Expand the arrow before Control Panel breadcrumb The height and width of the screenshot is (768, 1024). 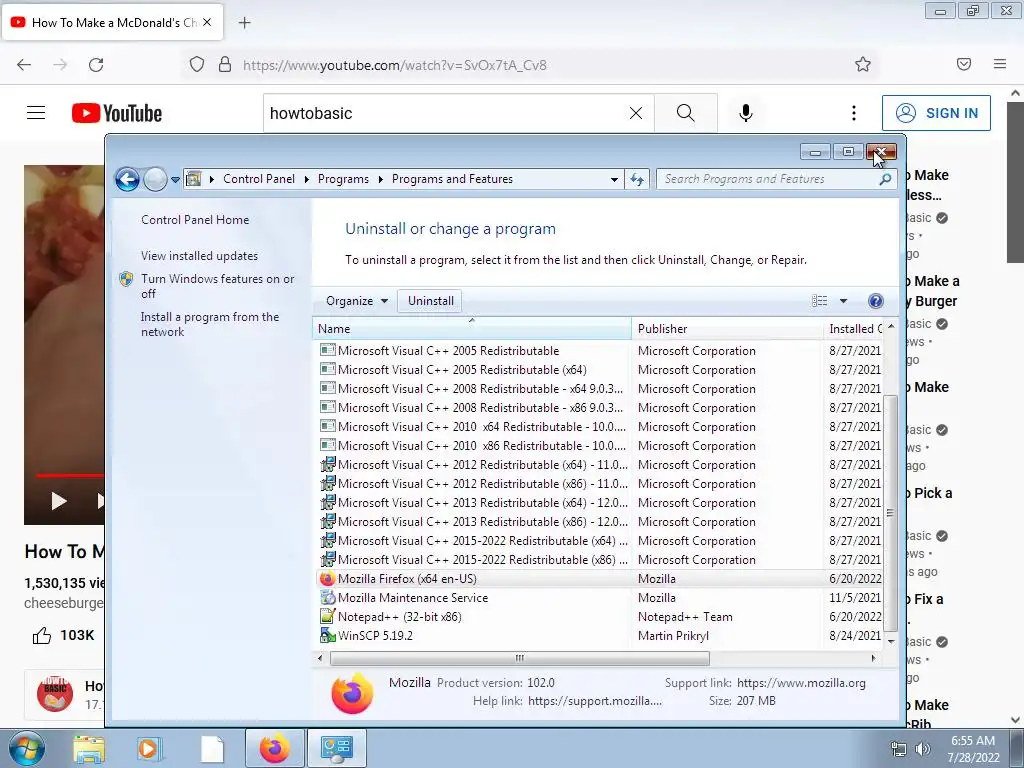tap(212, 179)
